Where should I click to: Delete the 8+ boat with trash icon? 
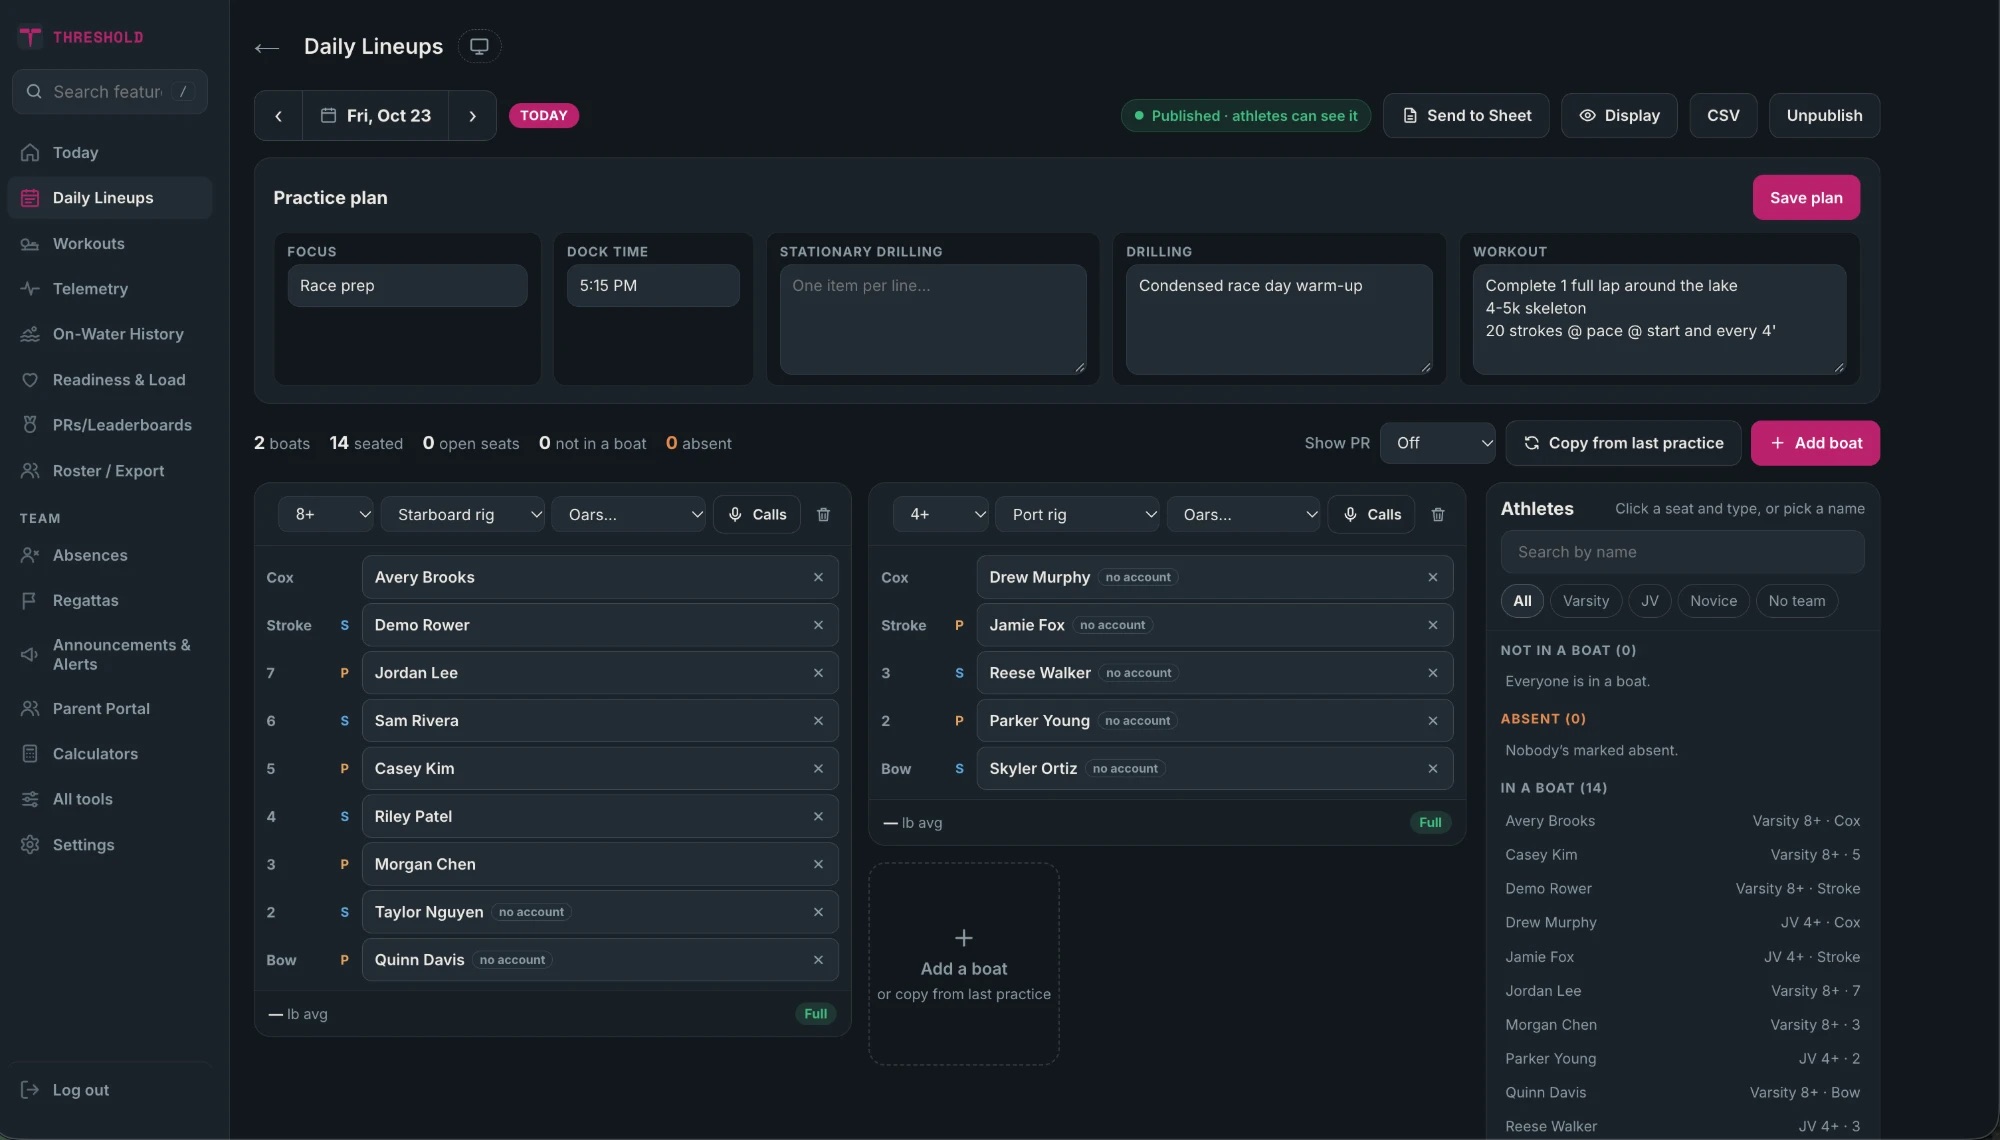pyautogui.click(x=823, y=514)
